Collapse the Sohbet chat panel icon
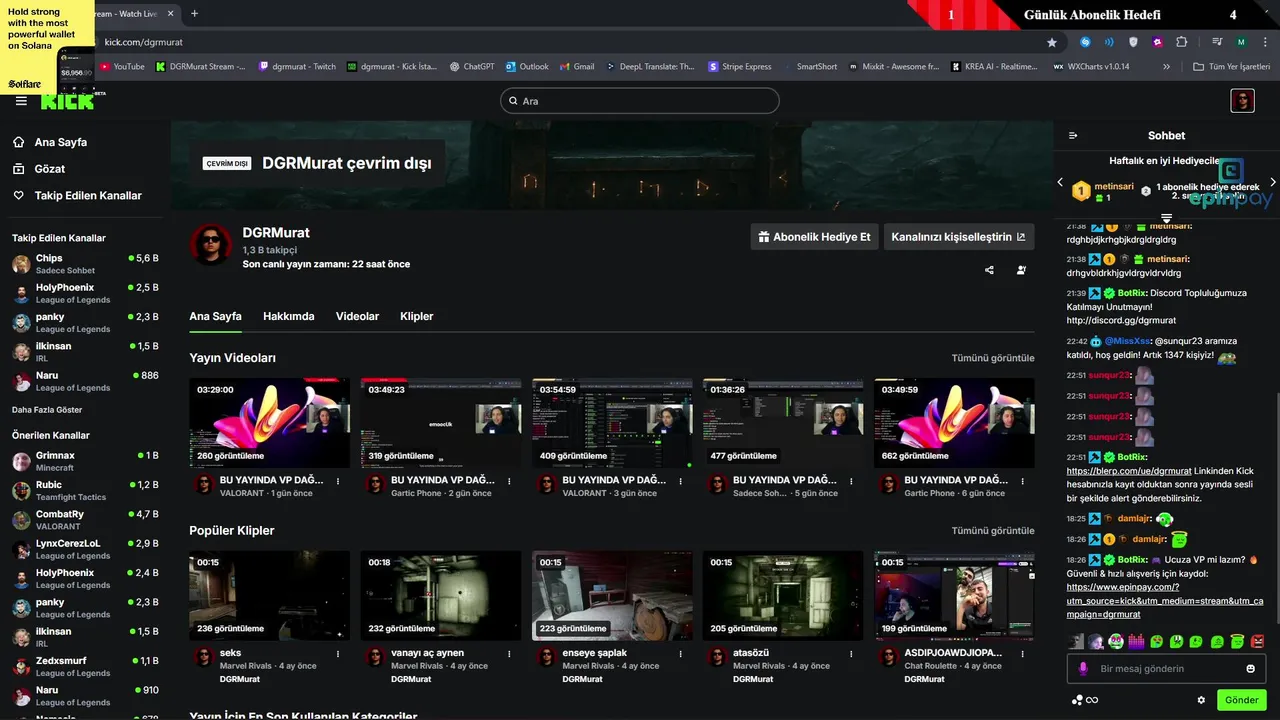Viewport: 1280px width, 720px height. tap(1073, 136)
